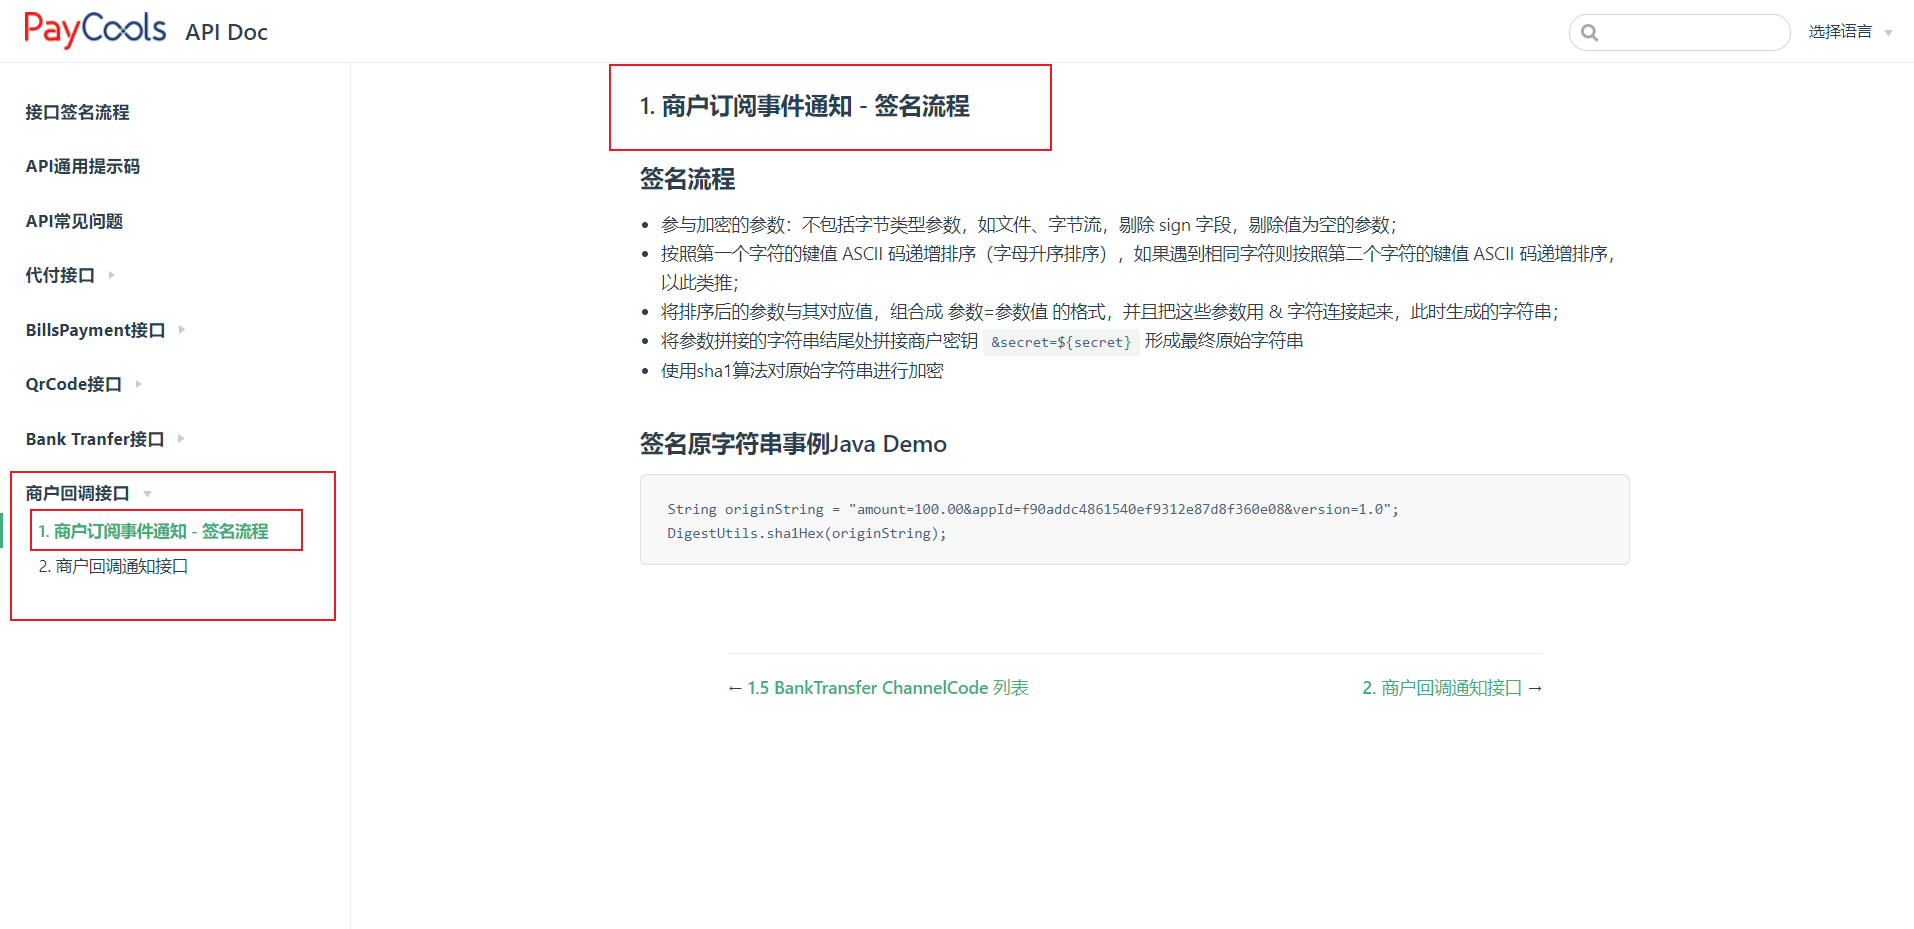Focus the search input field
Viewport: 1914px width, 929px height.
tap(1692, 33)
